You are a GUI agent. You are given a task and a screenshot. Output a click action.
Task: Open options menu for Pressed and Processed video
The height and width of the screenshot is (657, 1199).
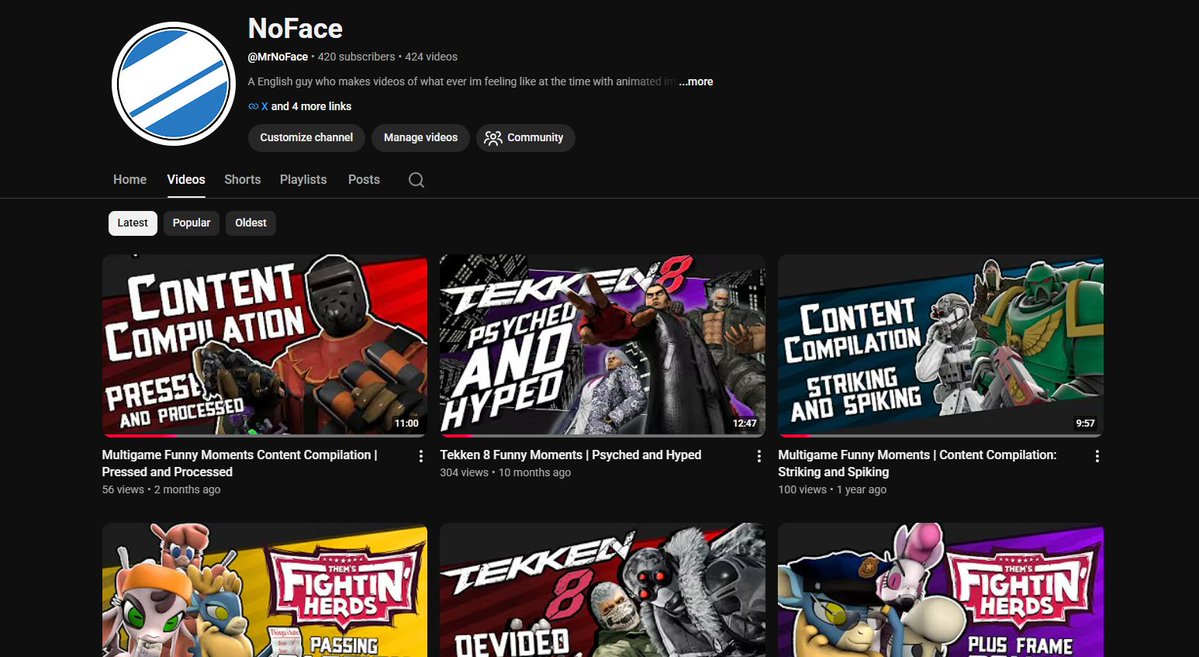(421, 456)
